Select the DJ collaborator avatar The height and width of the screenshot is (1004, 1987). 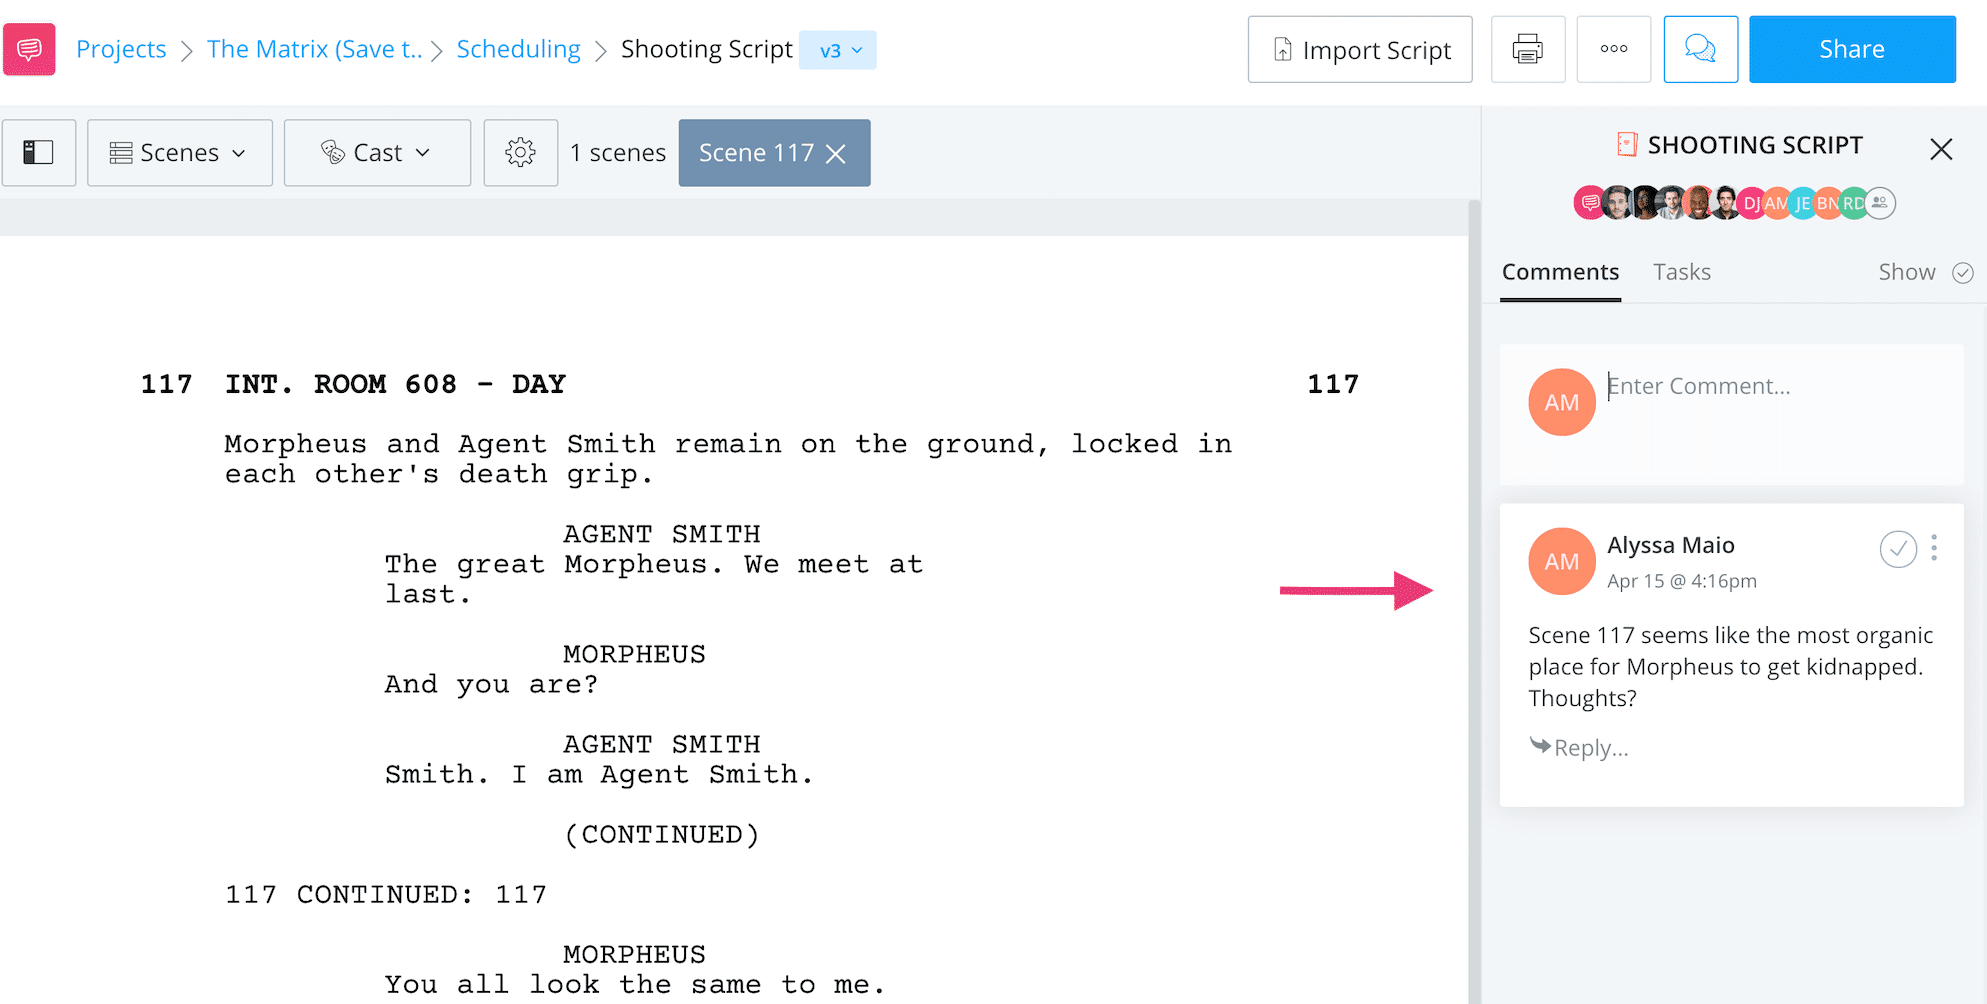click(1751, 203)
